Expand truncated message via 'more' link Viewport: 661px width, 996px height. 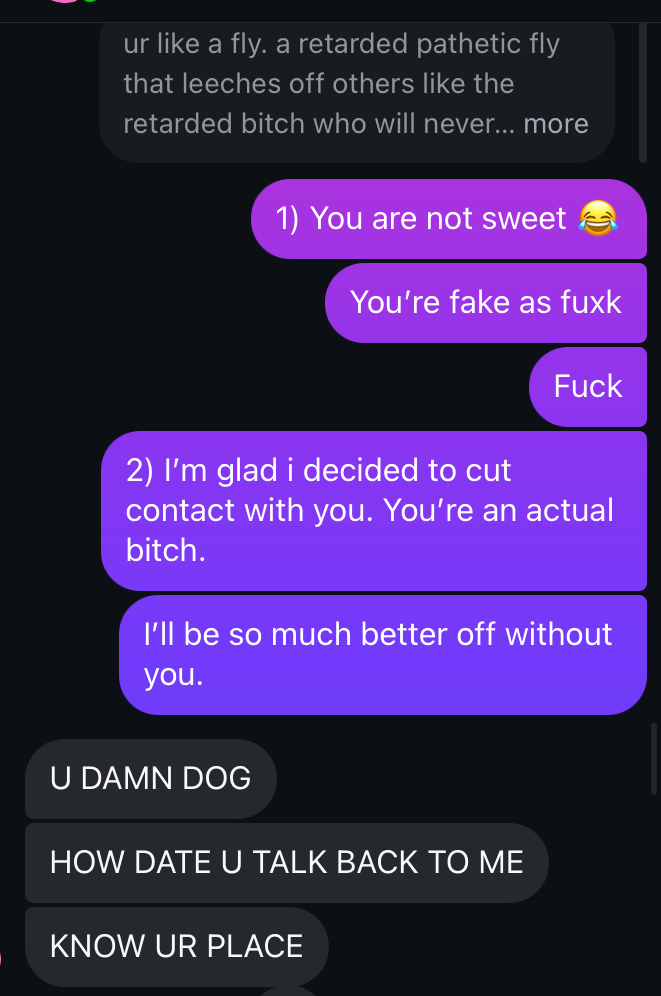556,124
